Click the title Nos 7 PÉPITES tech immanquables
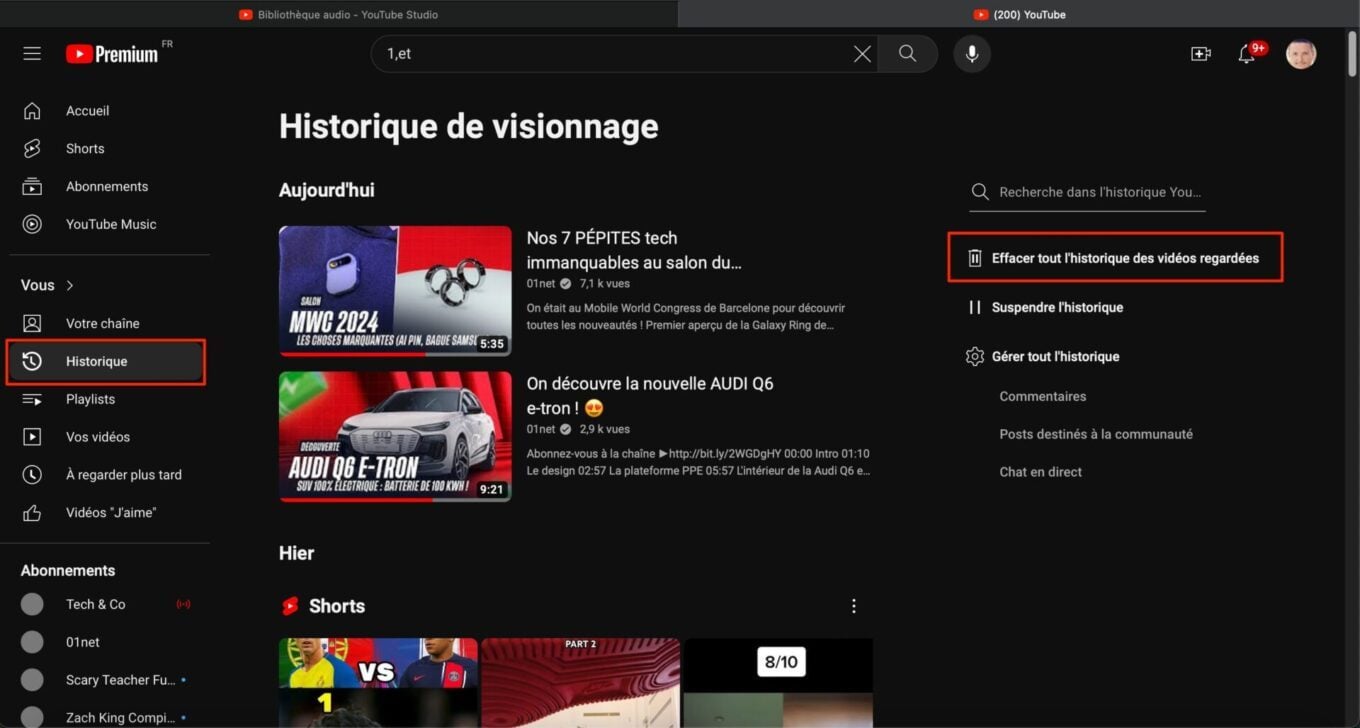Screen dimensions: 1360x728 pos(634,250)
